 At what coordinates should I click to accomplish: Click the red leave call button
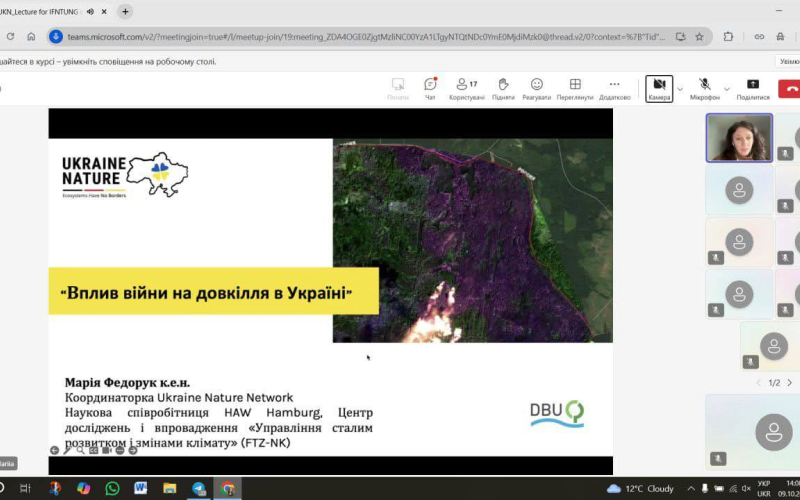[792, 88]
